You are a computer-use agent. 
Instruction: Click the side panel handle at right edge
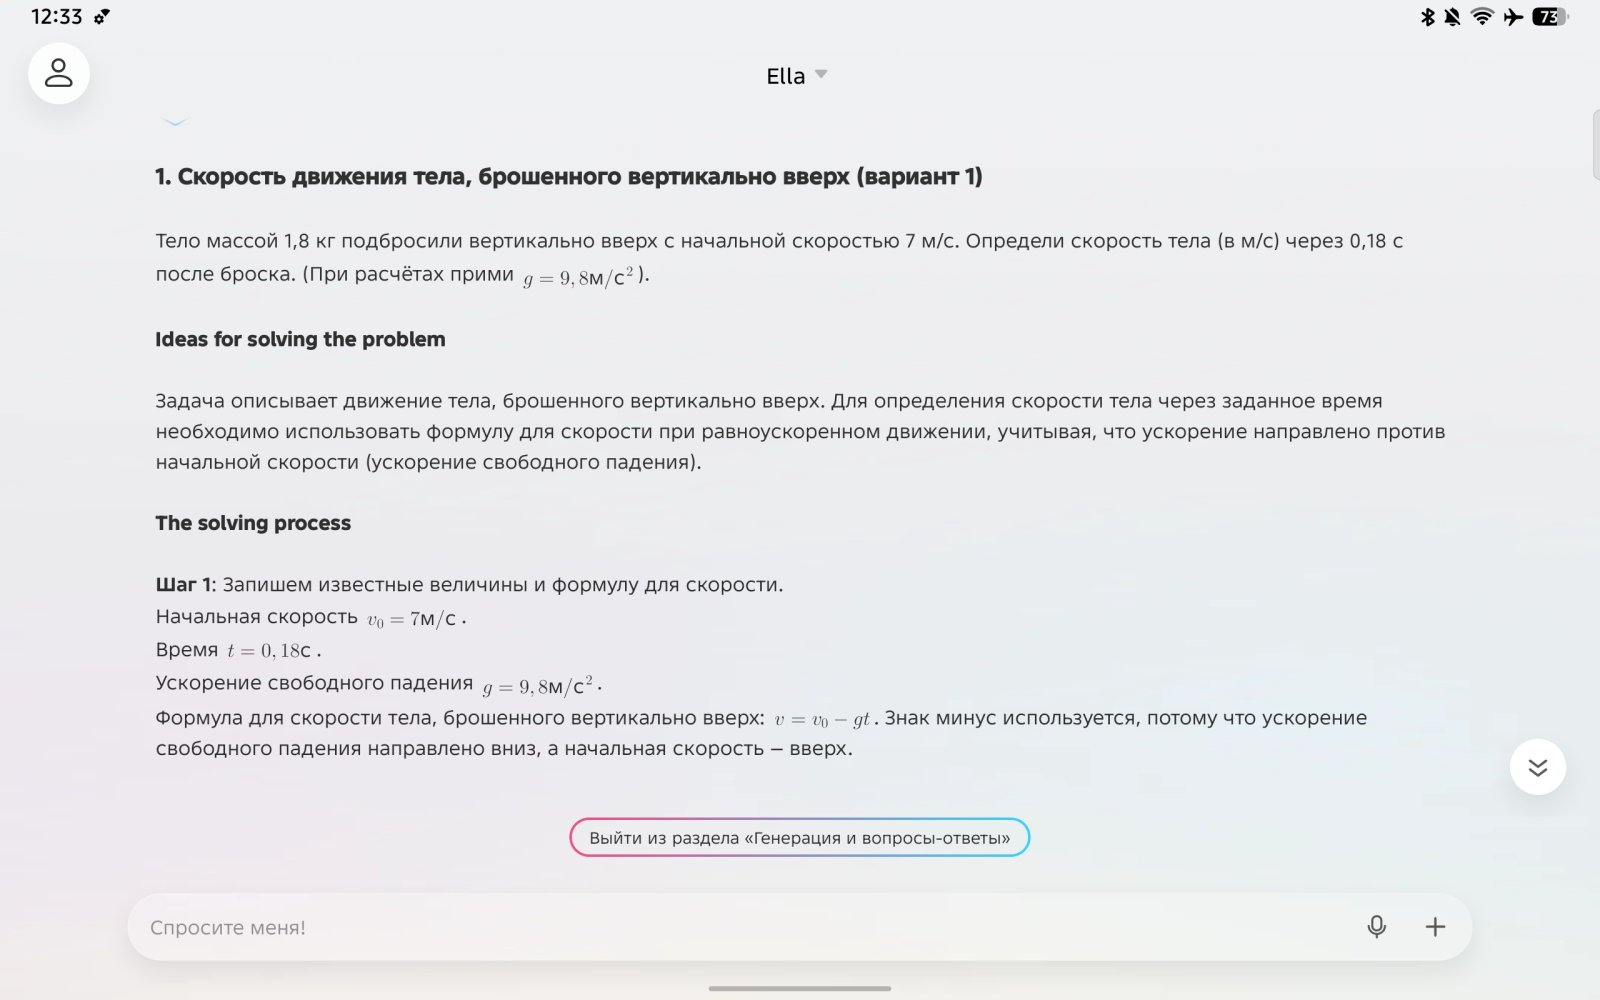coord(1596,146)
